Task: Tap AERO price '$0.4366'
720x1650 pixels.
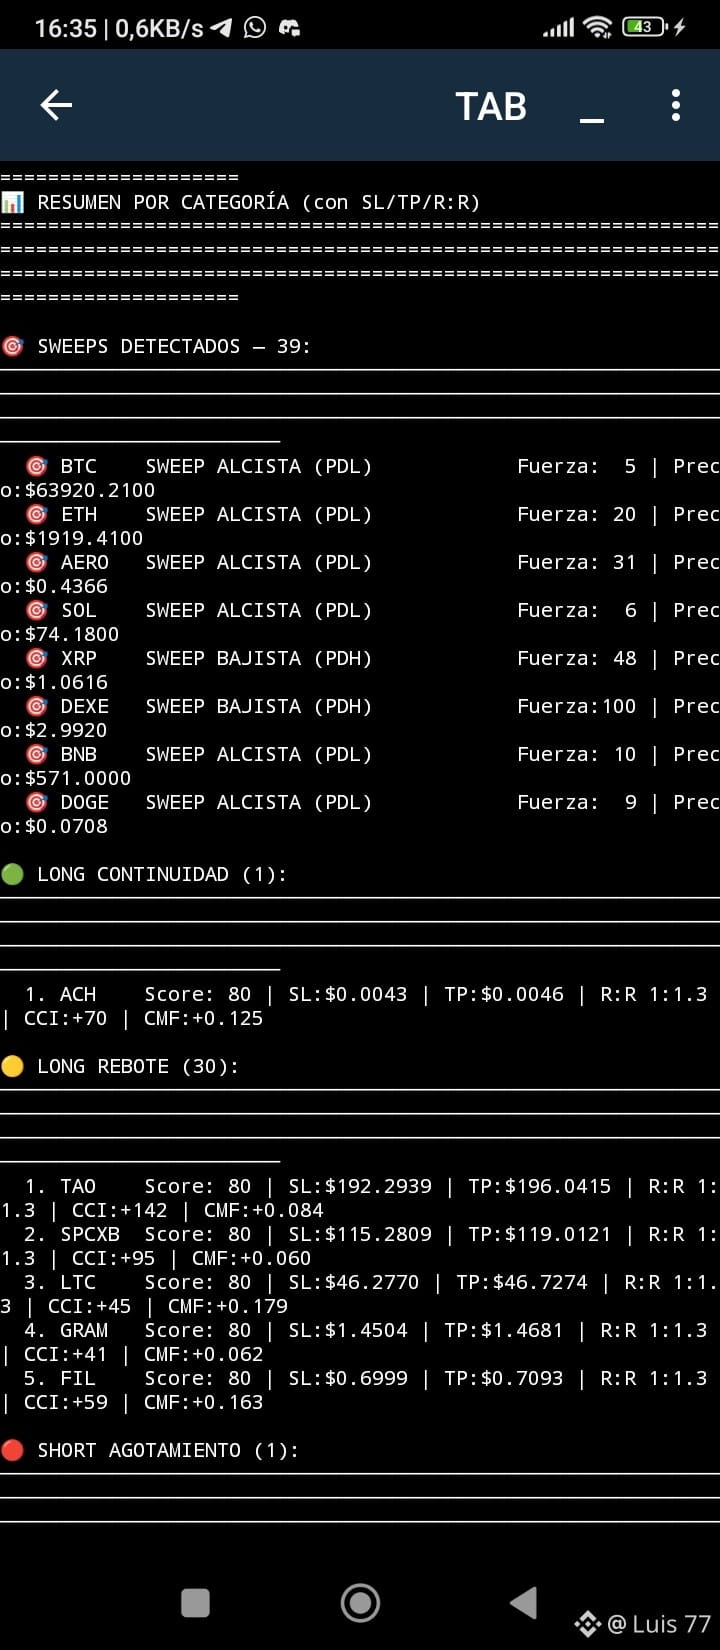Action: (66, 586)
